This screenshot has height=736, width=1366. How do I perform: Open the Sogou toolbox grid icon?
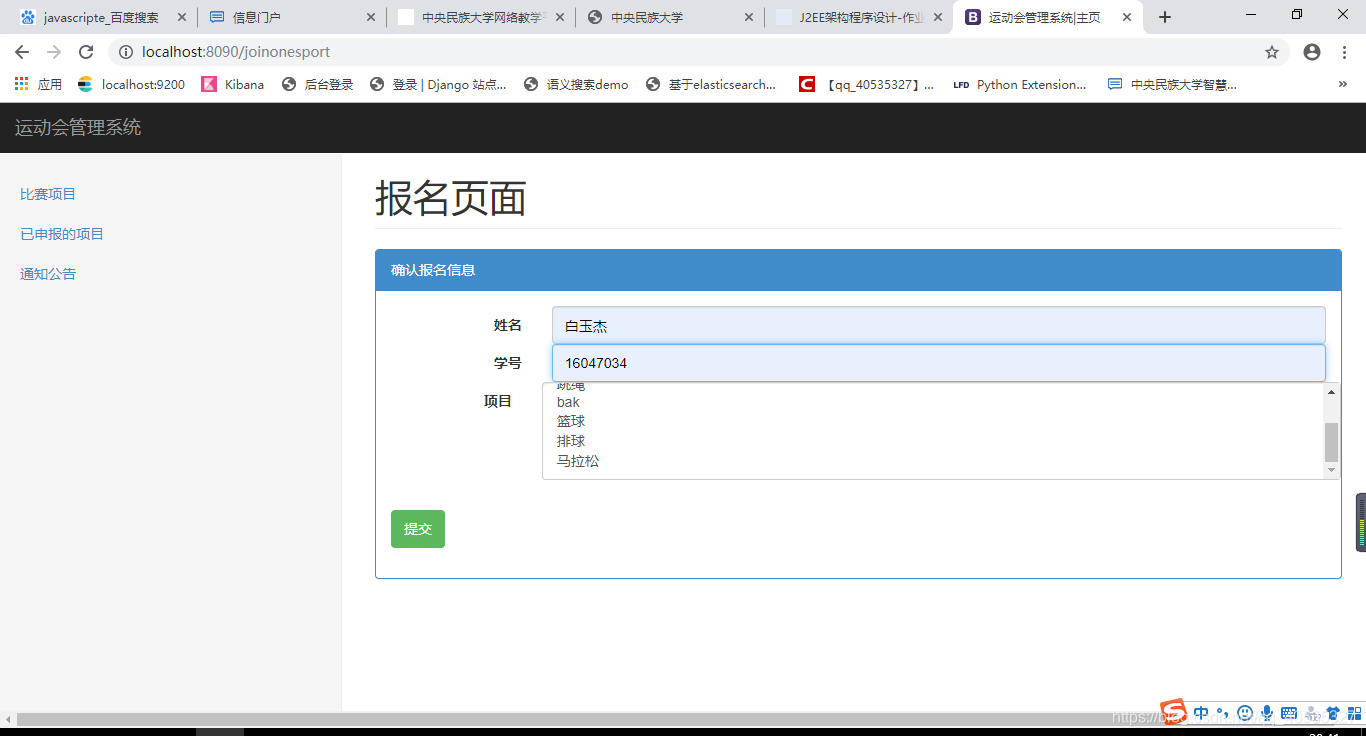click(1354, 713)
